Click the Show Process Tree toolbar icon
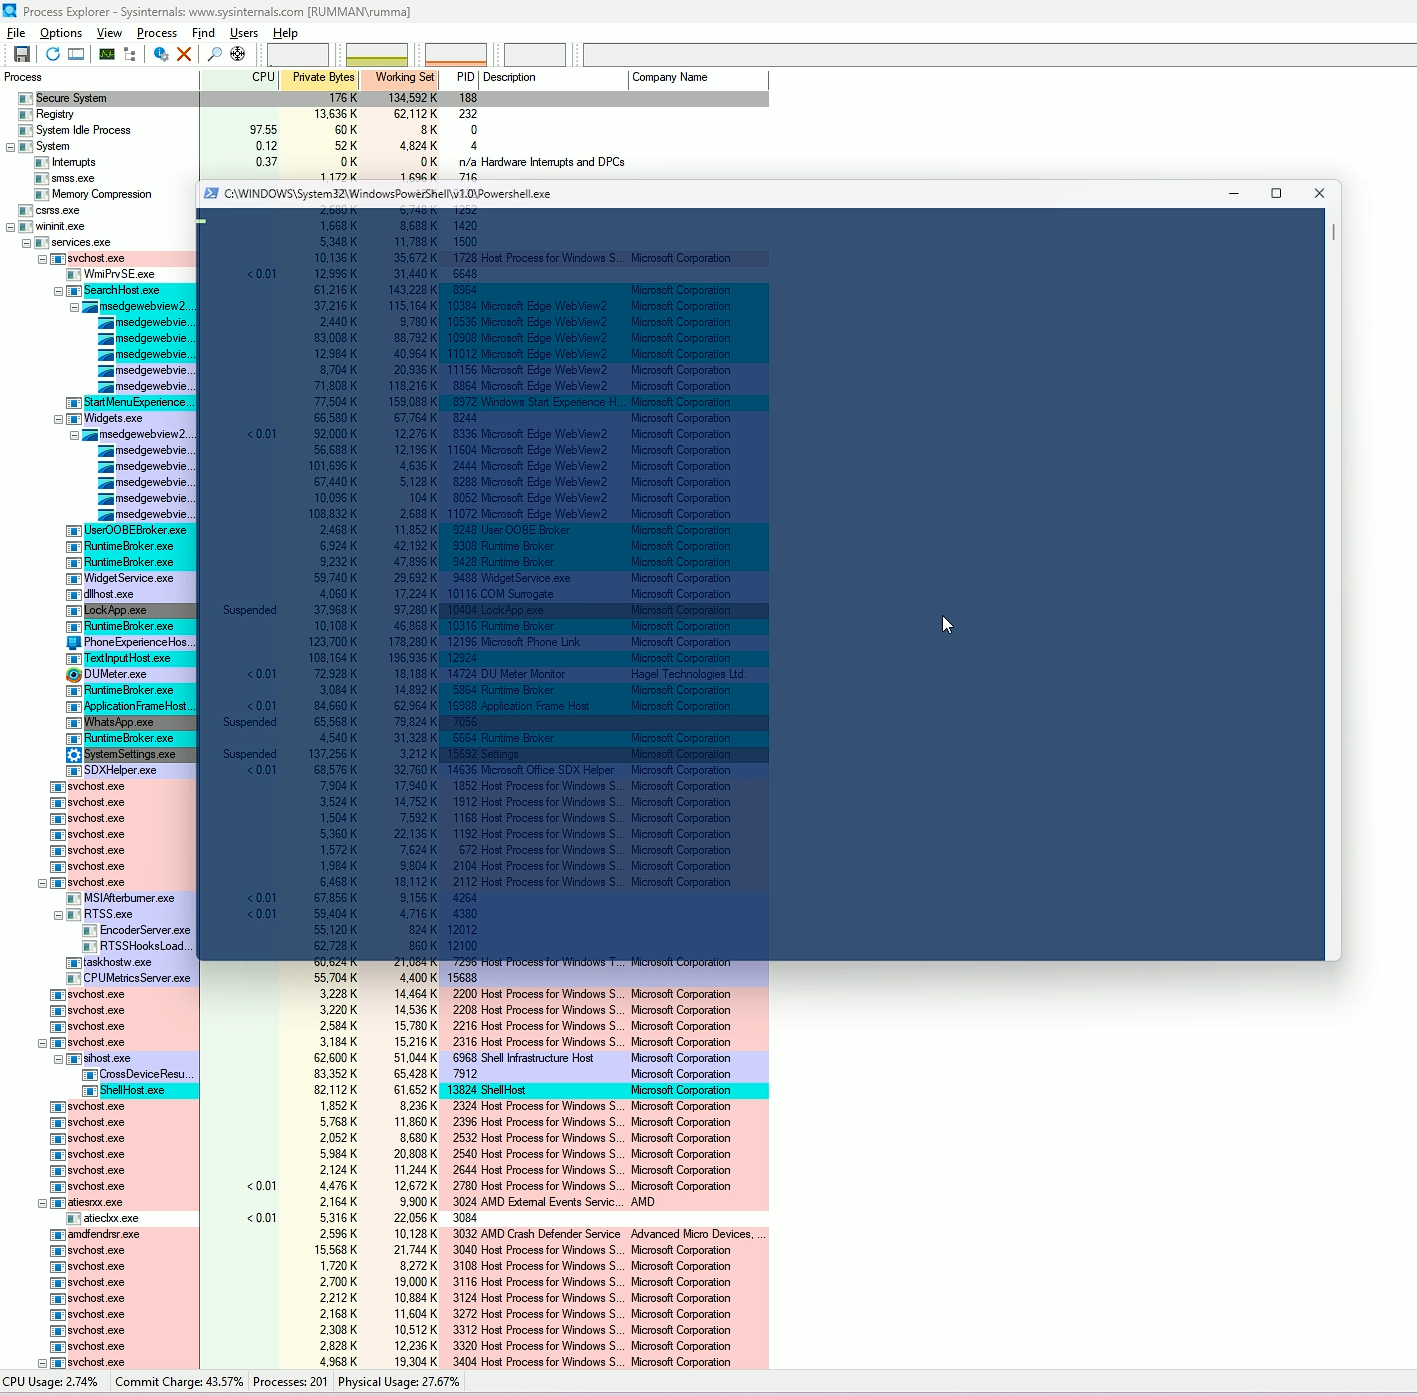 [130, 54]
